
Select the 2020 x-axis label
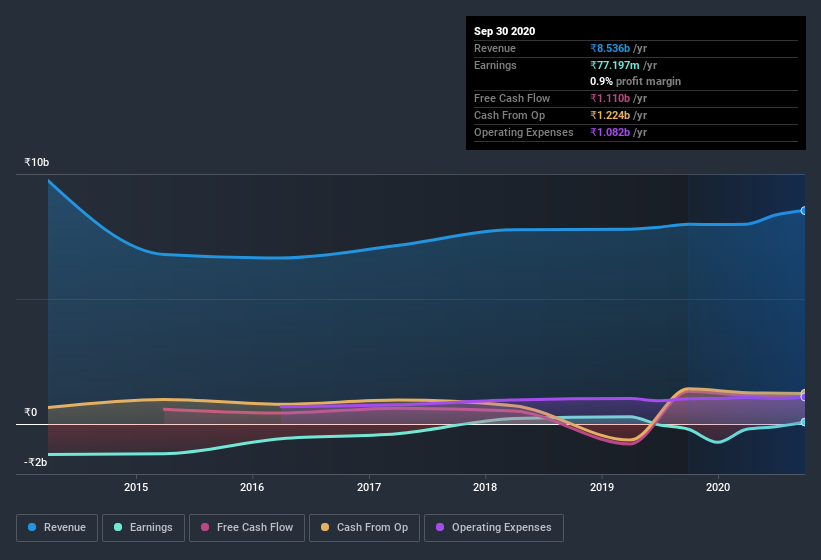(718, 487)
